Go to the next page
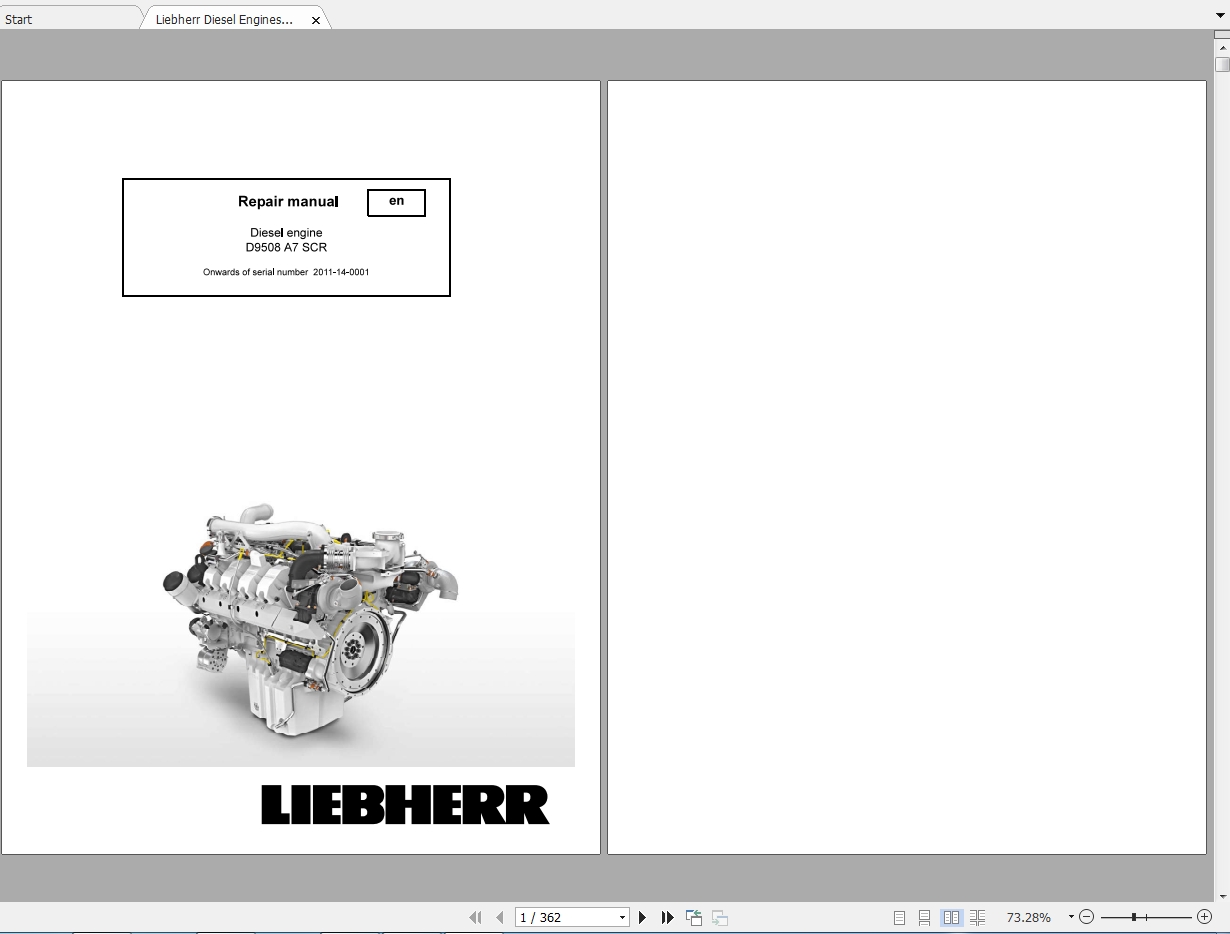 [642, 917]
